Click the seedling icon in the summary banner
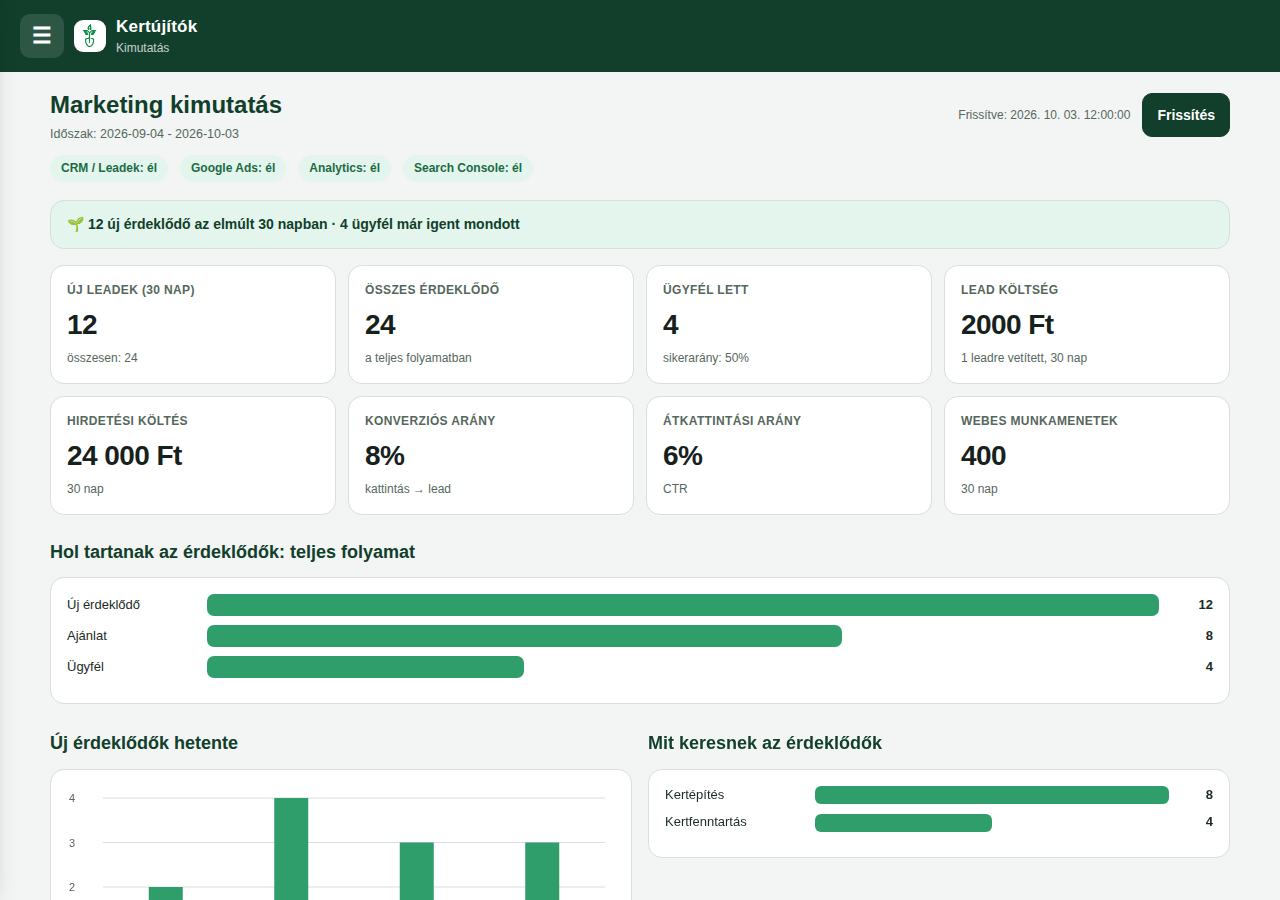1280x900 pixels. [75, 224]
